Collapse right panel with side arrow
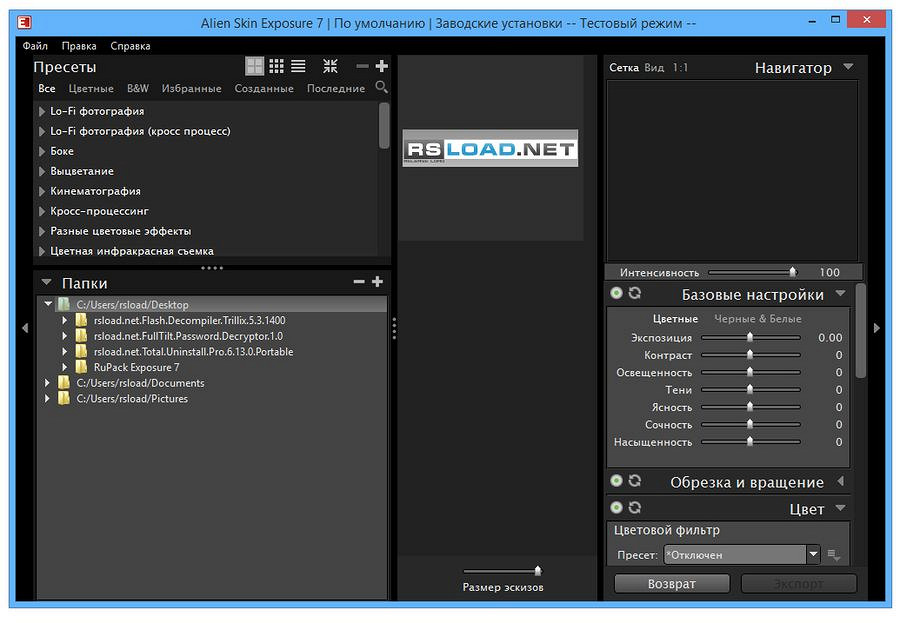This screenshot has height=623, width=900. (876, 328)
